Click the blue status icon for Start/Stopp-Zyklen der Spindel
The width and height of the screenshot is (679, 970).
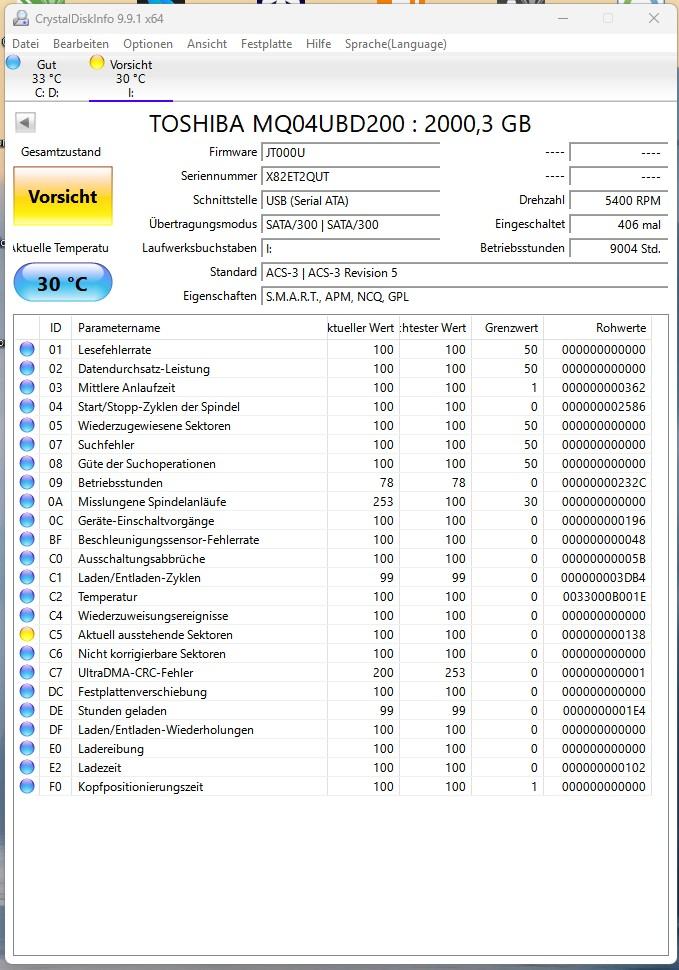(27, 406)
